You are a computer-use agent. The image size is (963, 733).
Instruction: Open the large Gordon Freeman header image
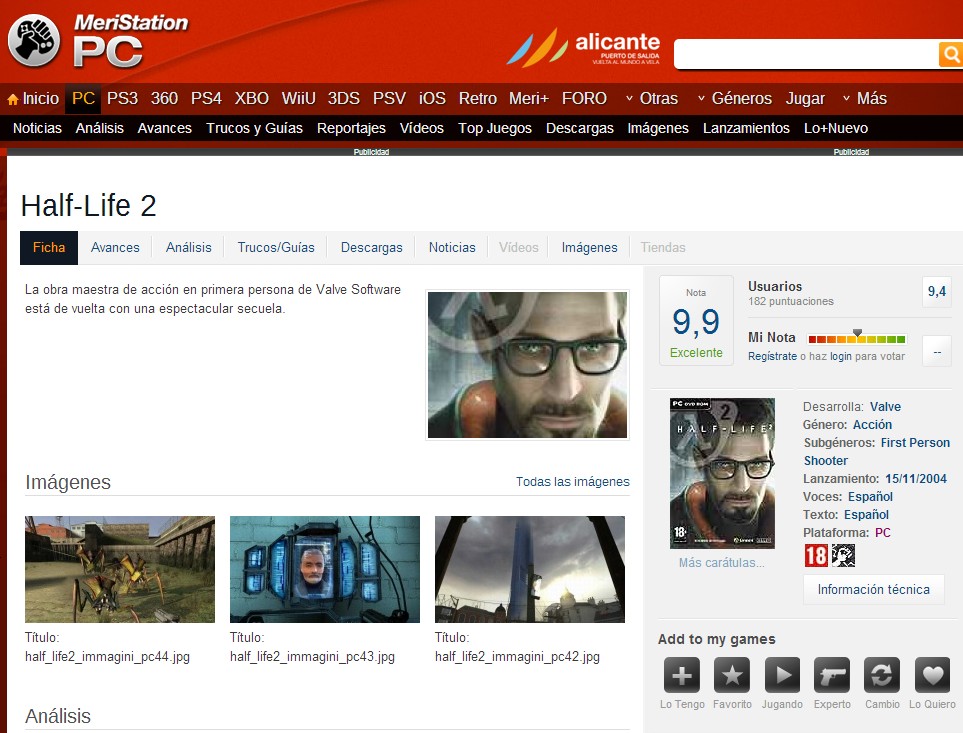pyautogui.click(x=528, y=365)
